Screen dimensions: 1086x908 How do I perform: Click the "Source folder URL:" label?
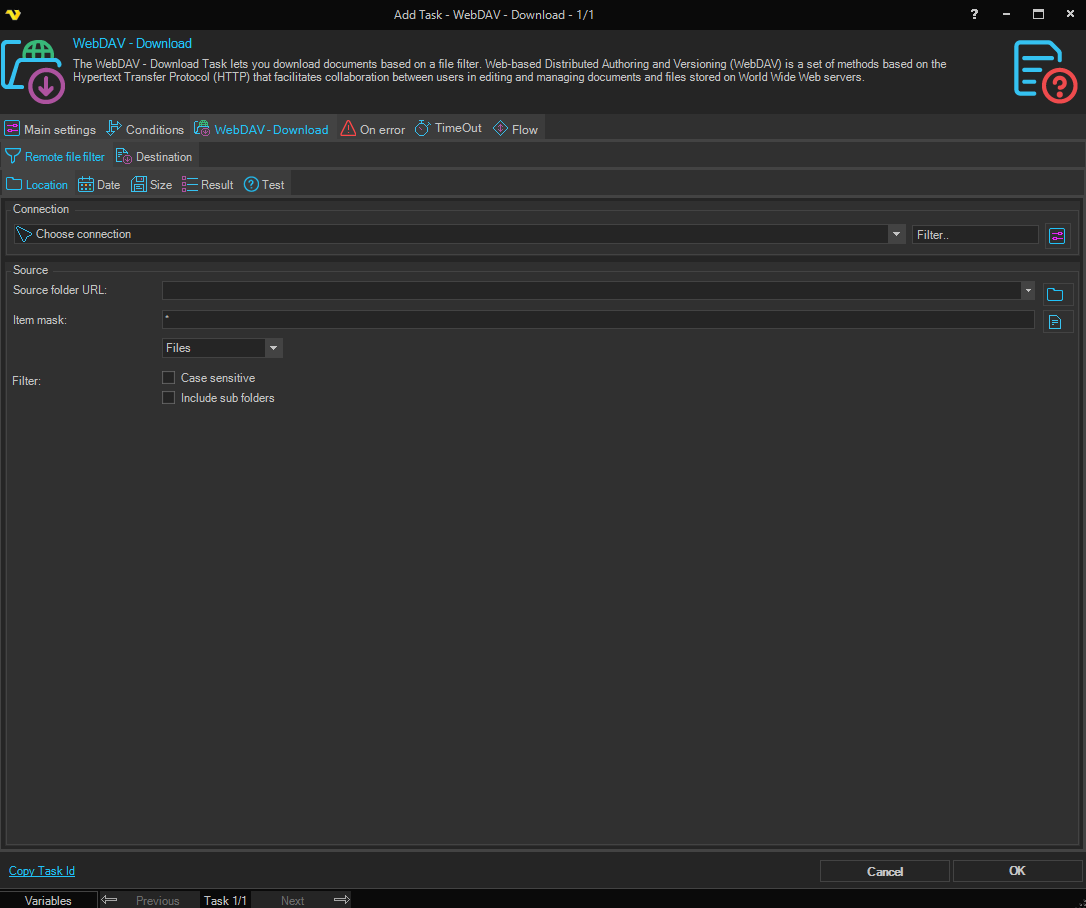click(60, 290)
